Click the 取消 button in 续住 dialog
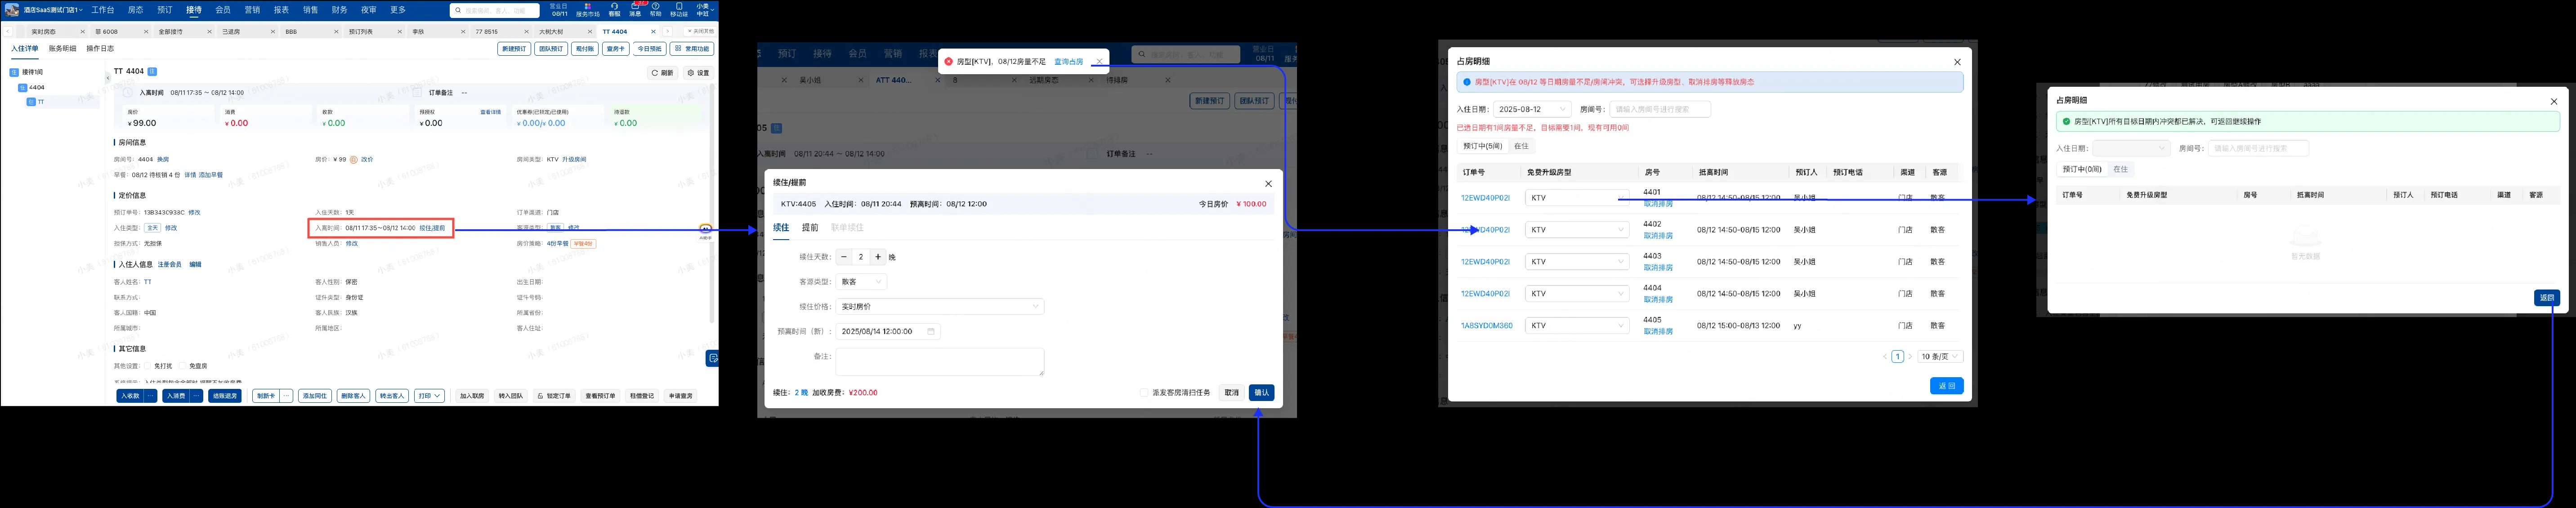The width and height of the screenshot is (2576, 508). point(1232,393)
